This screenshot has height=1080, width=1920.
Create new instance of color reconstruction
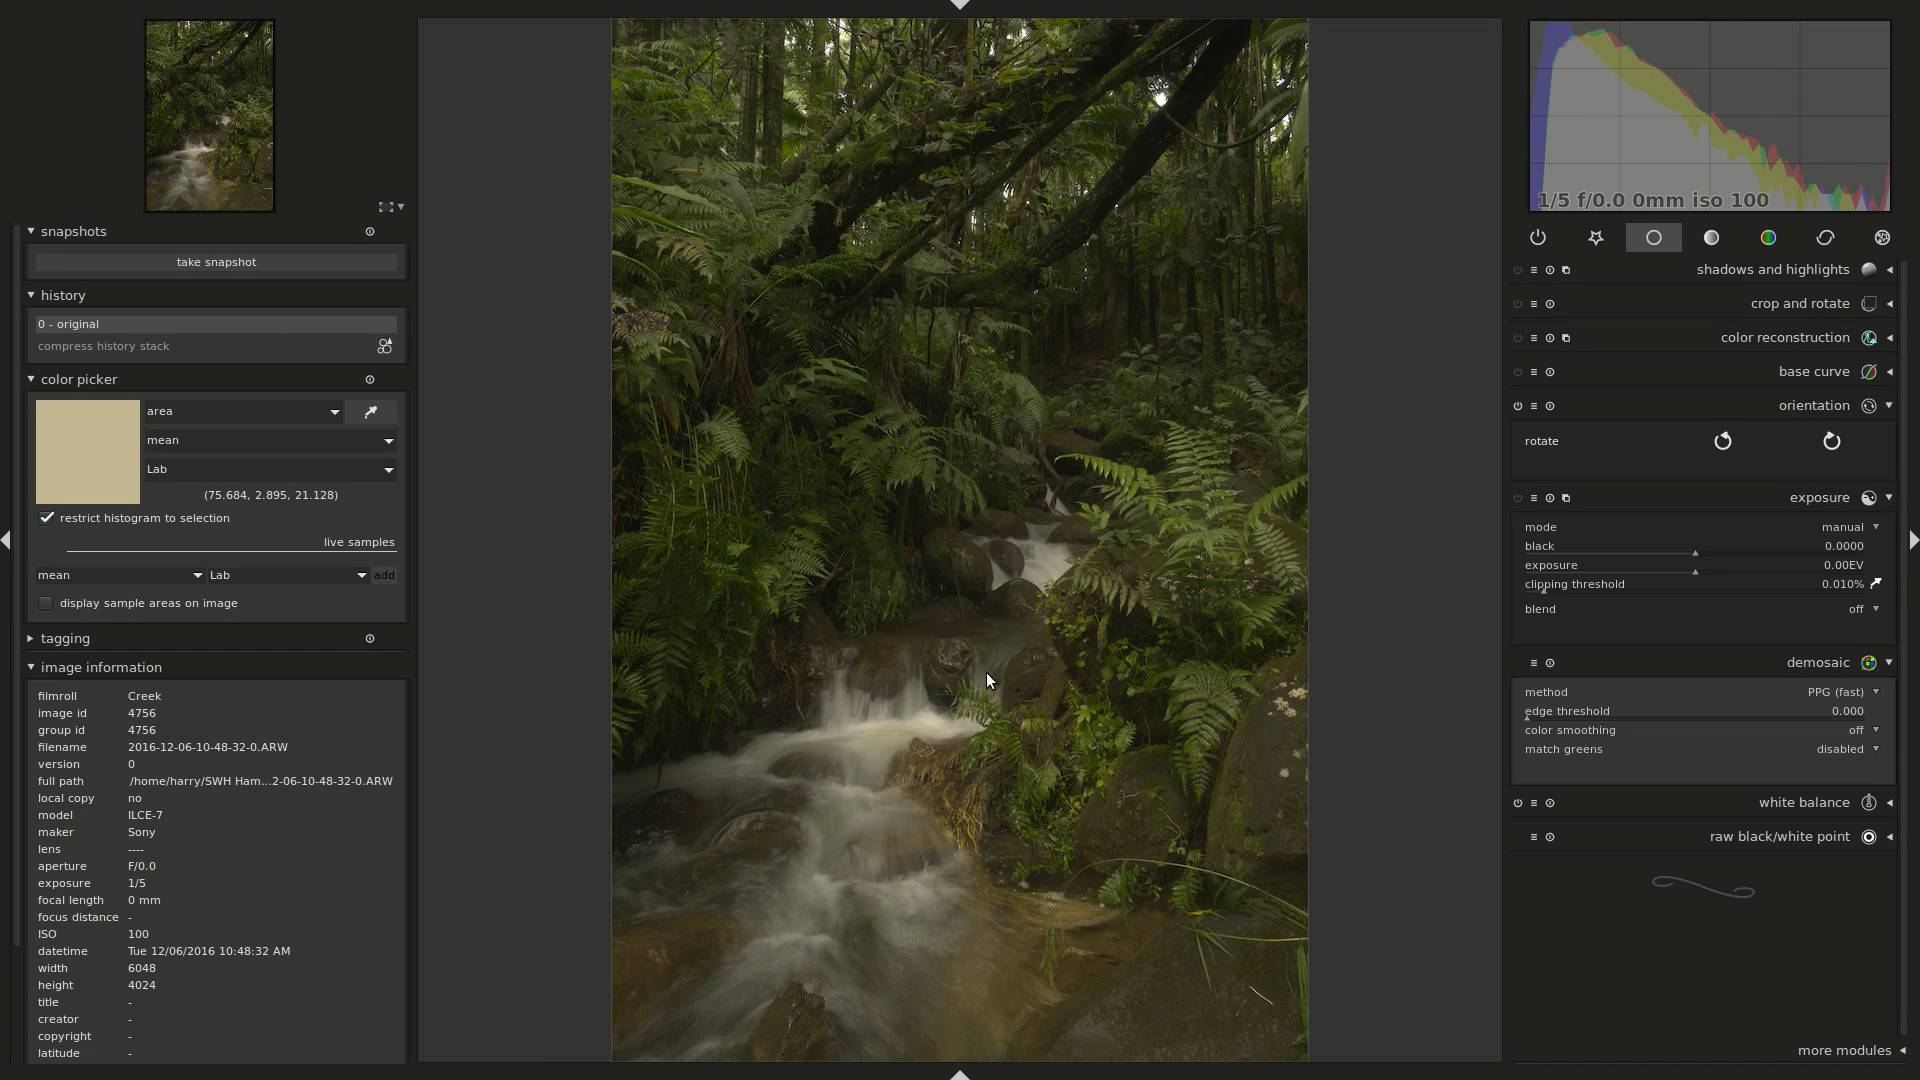(1566, 338)
